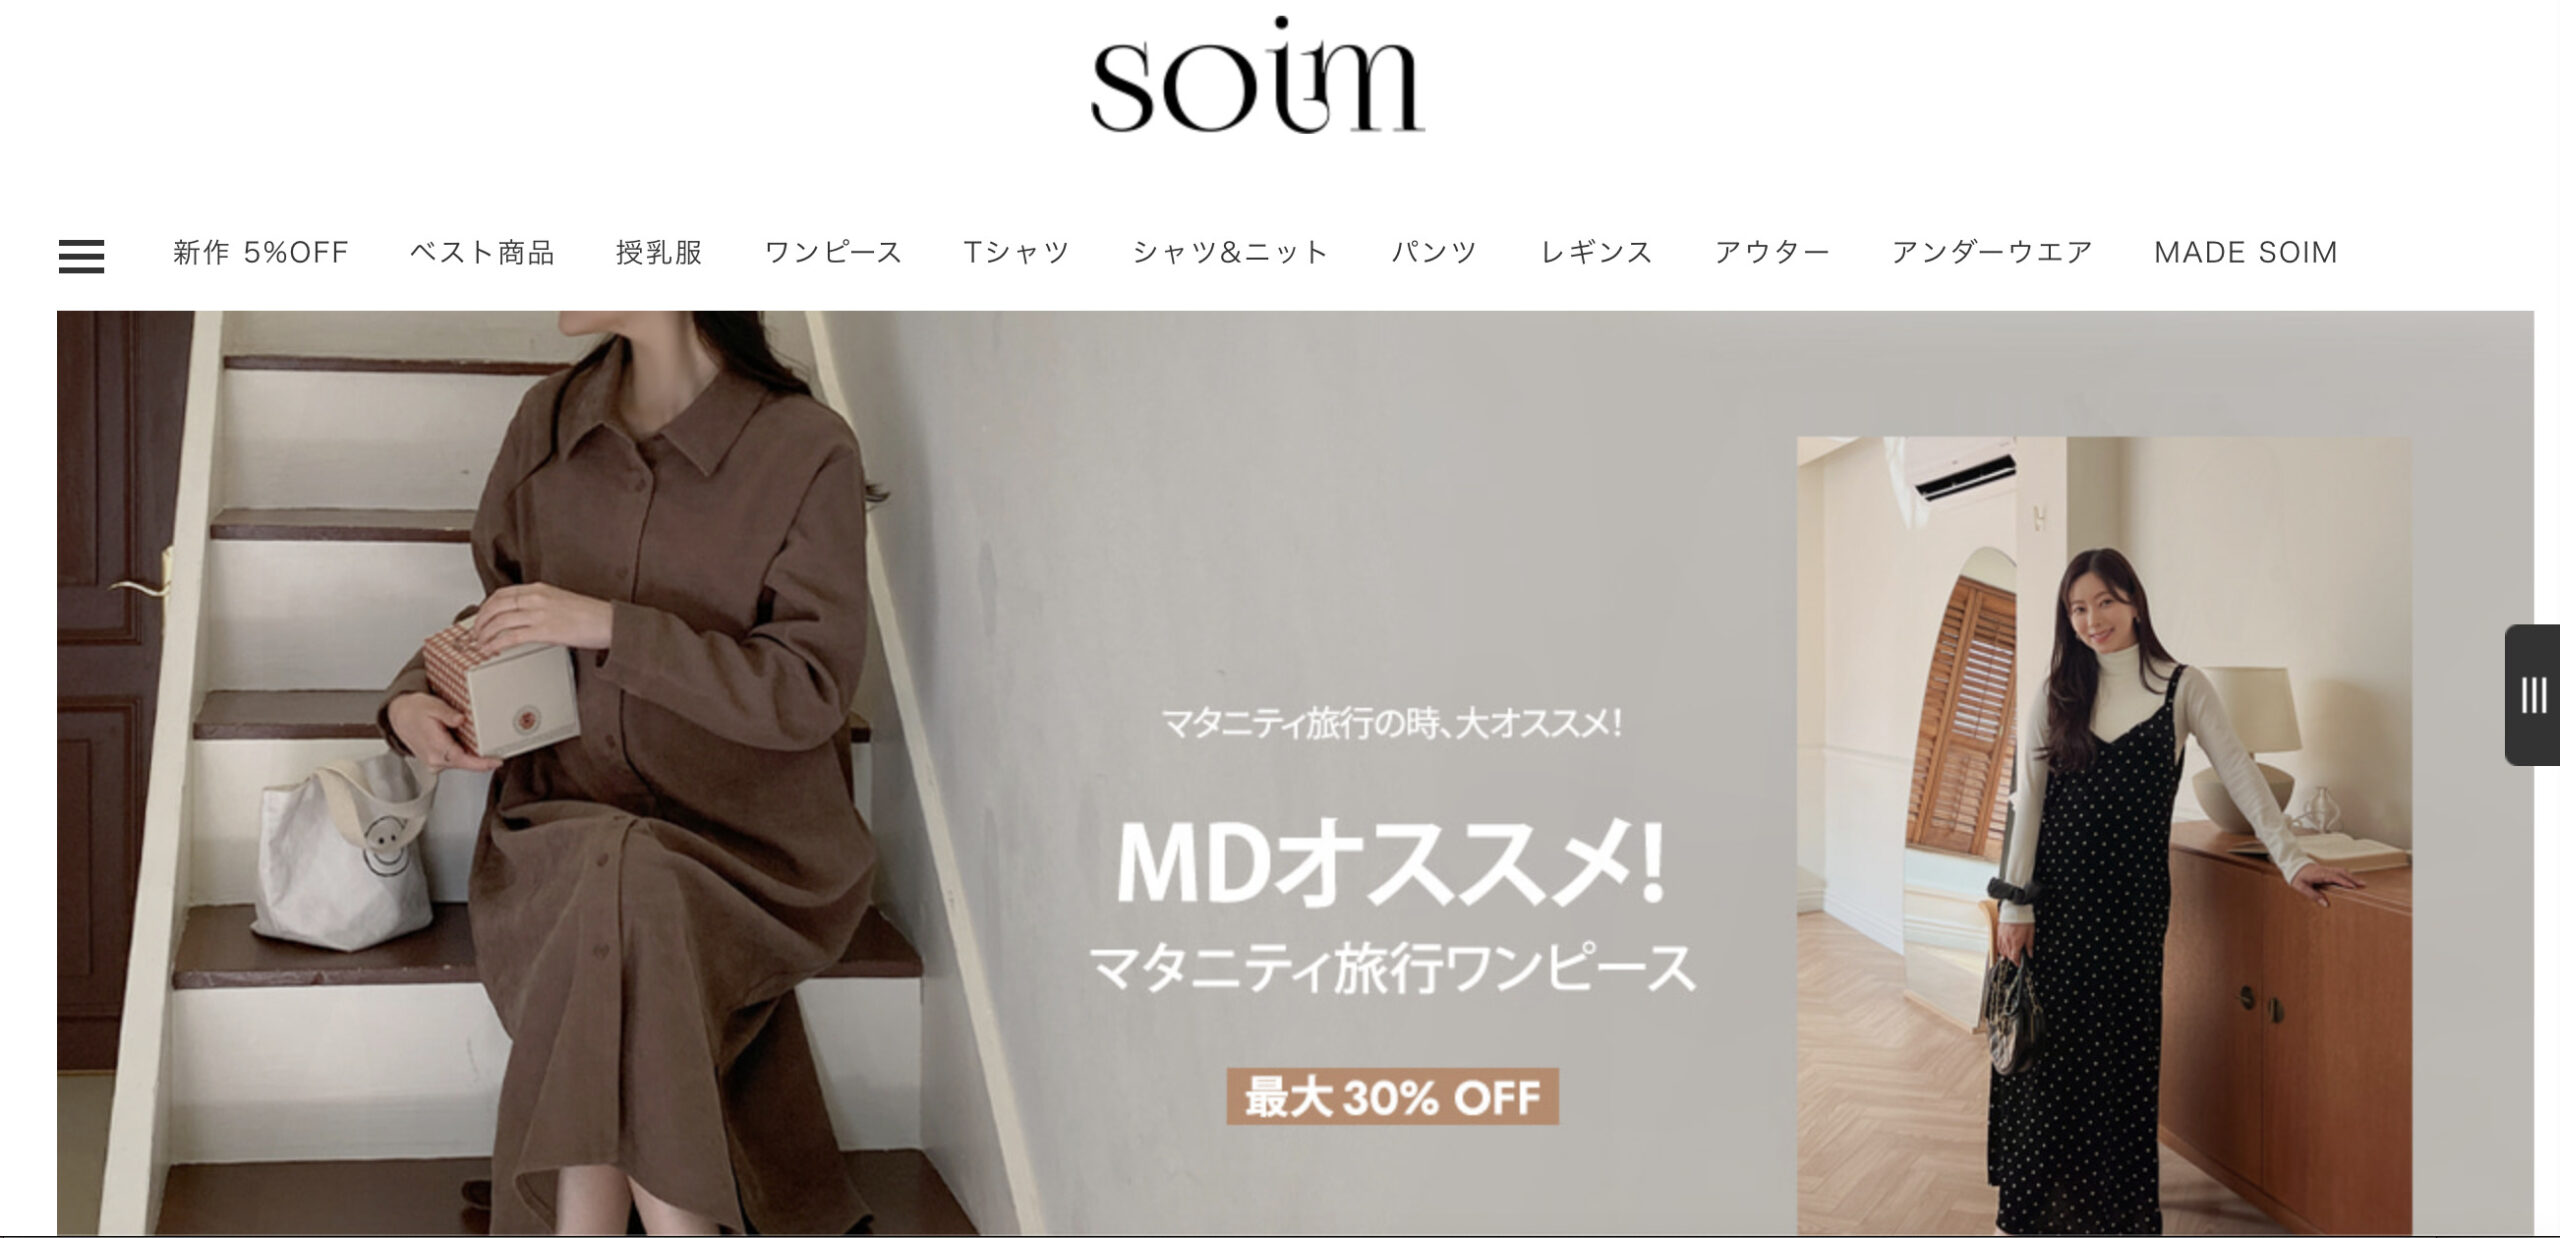Open 授乳服 category
Image resolution: width=2560 pixels, height=1238 pixels.
click(x=659, y=252)
